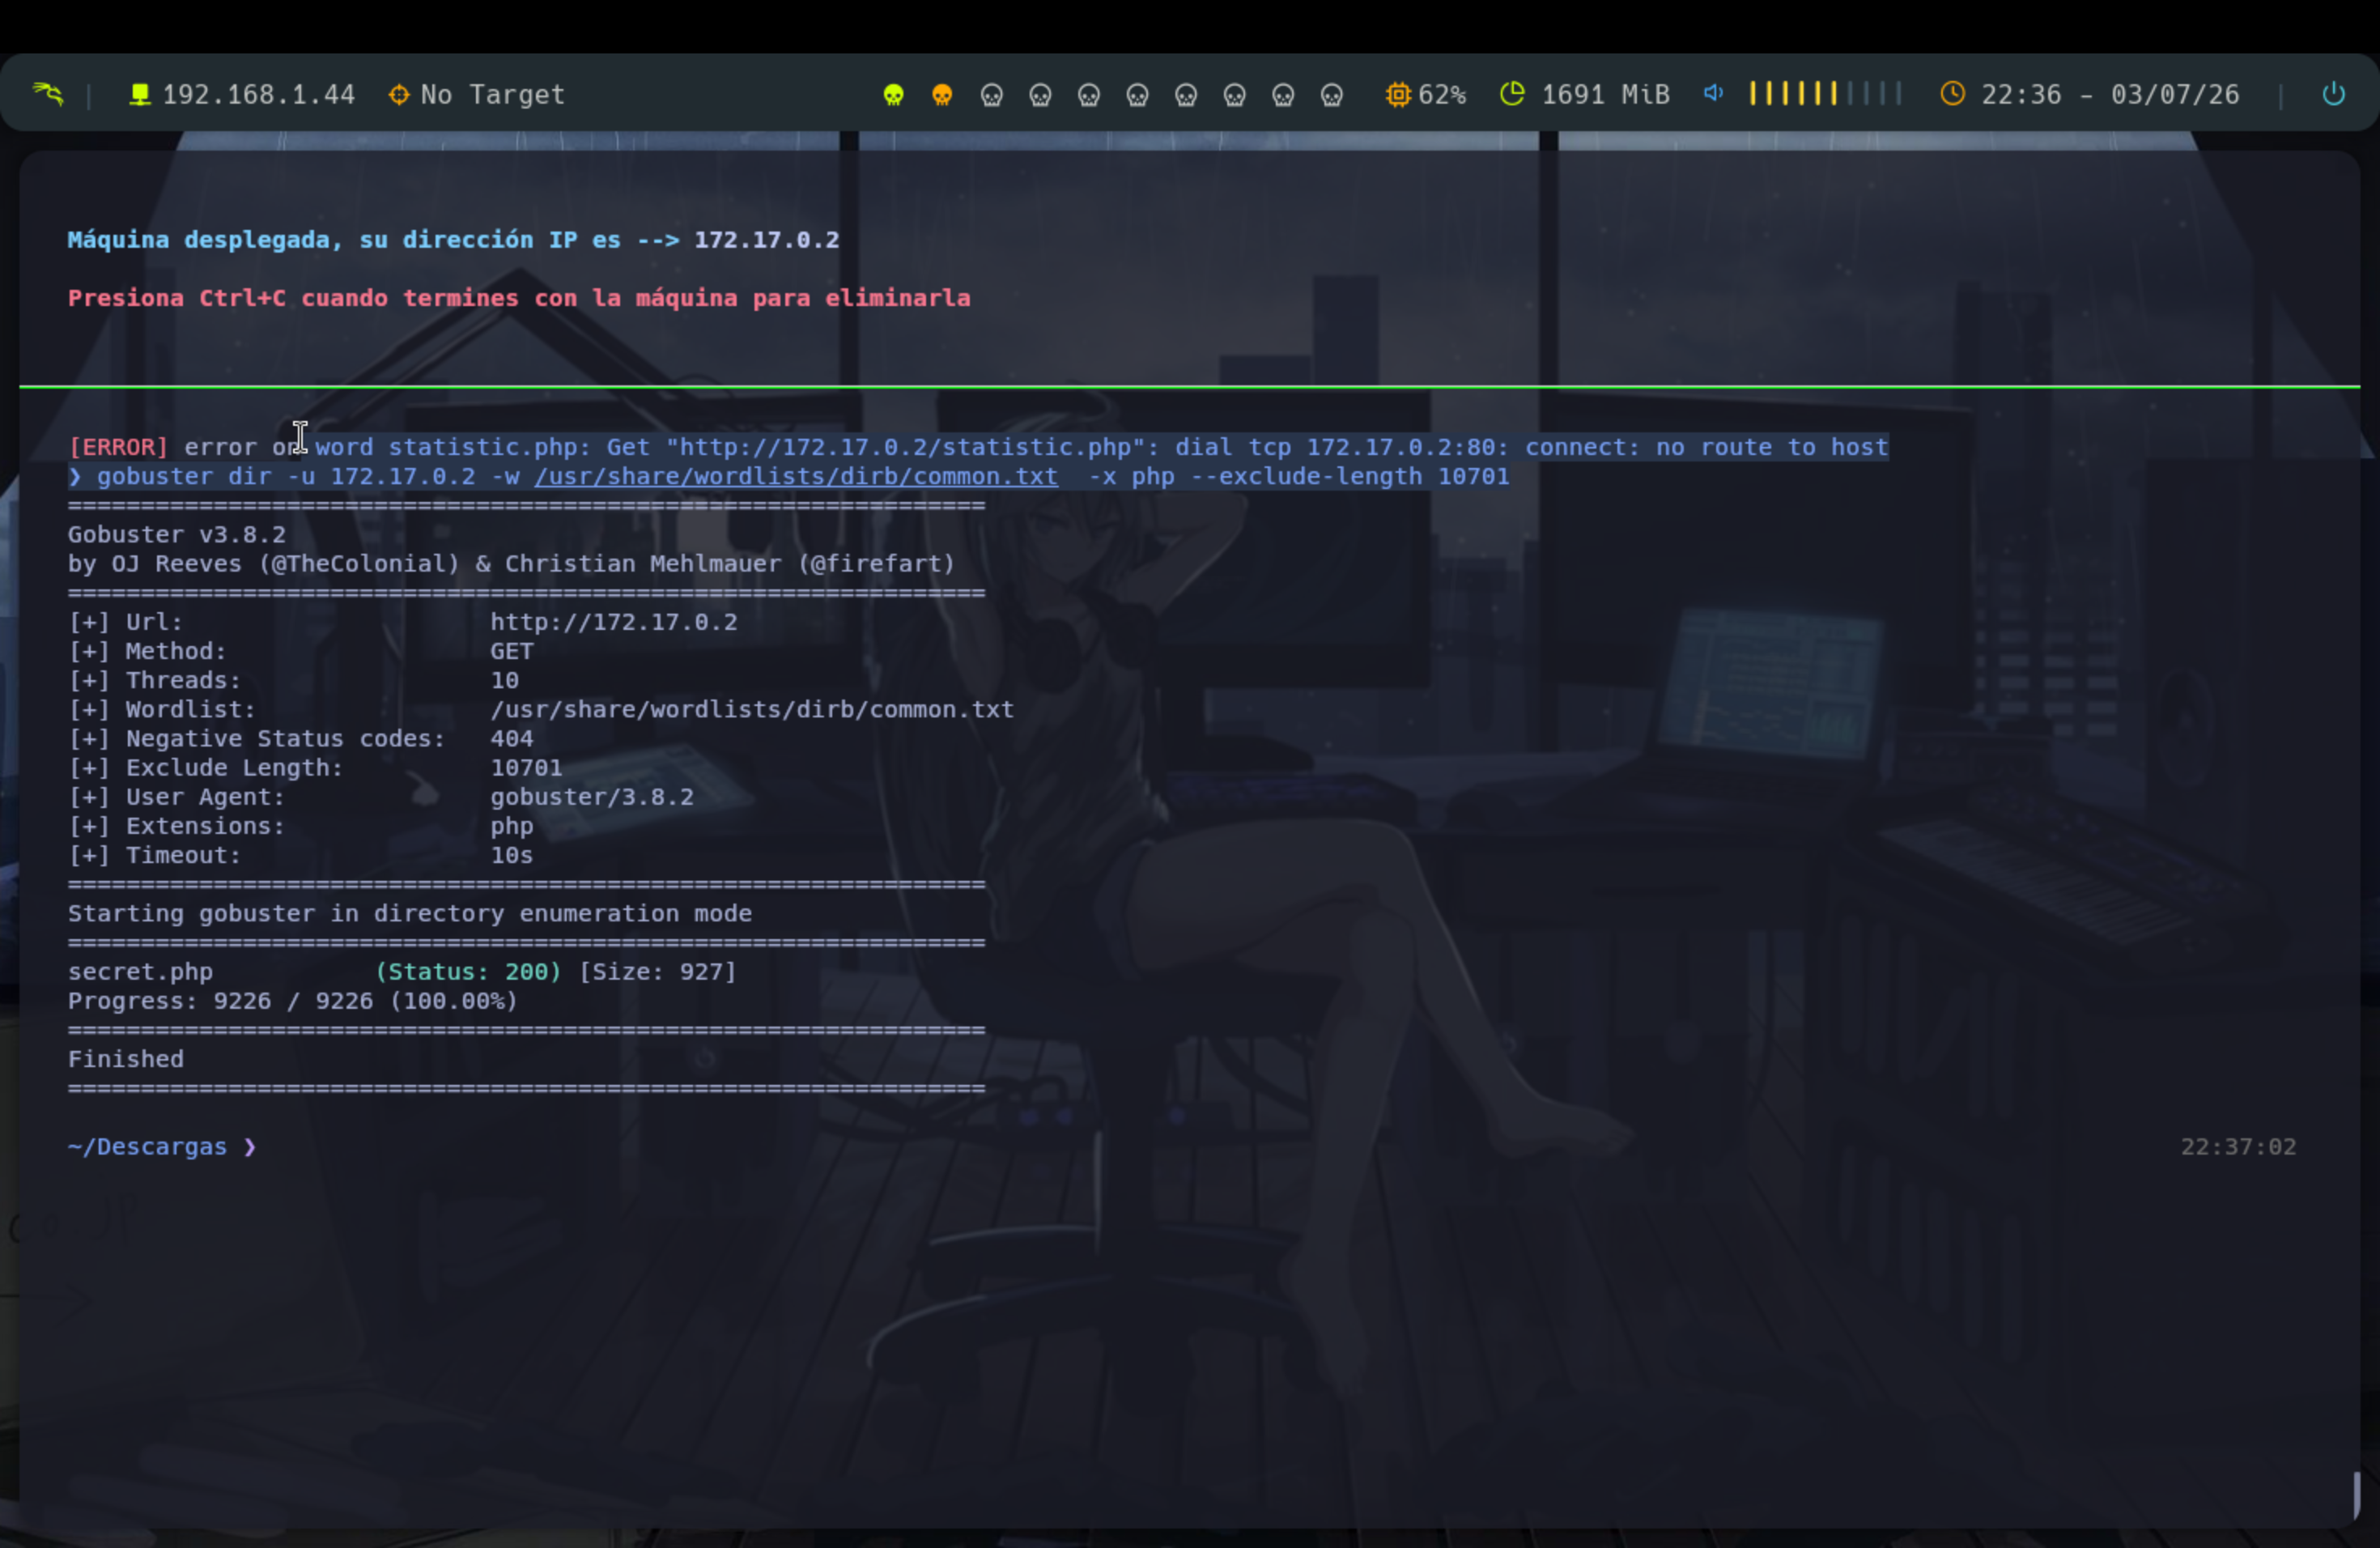Switch to the yellow-green skull workspace
2380x1548 pixels.
[x=893, y=95]
